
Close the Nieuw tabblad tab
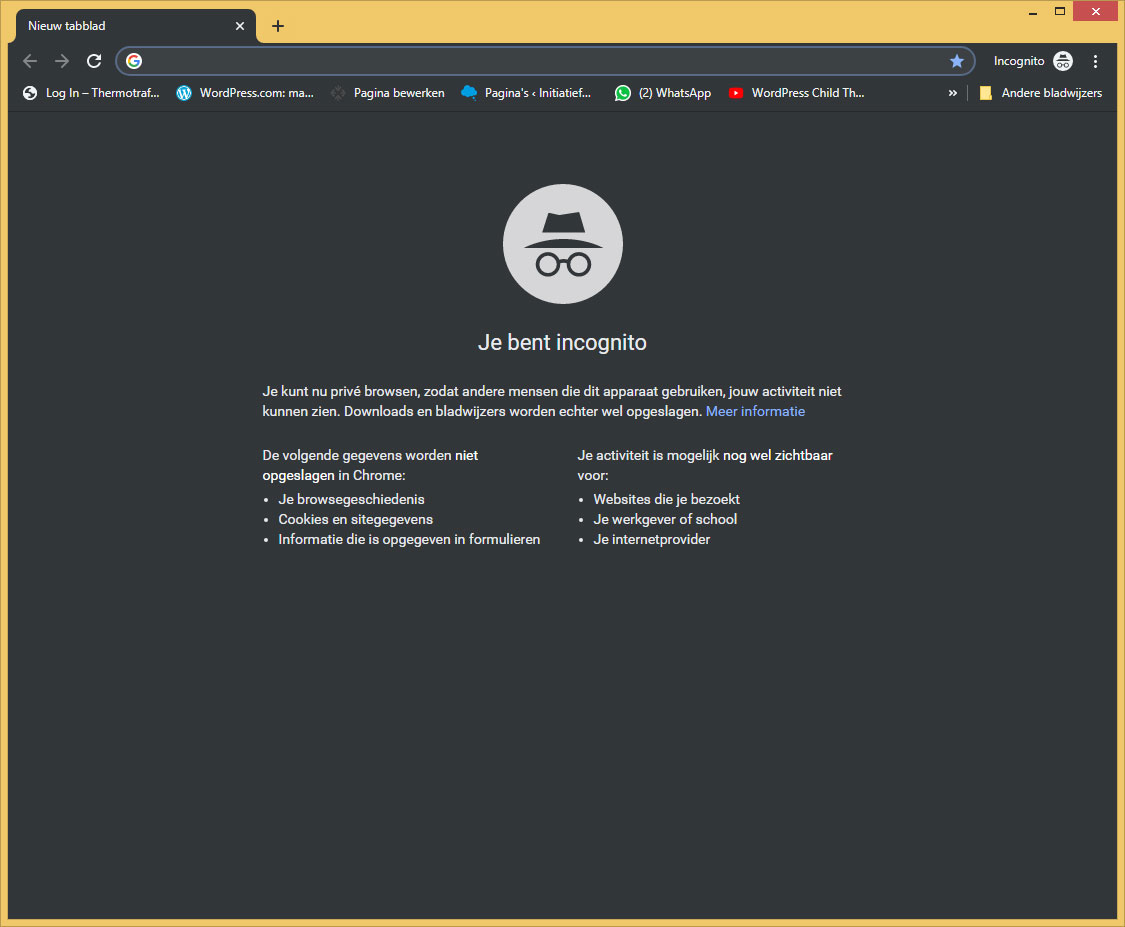pyautogui.click(x=240, y=26)
